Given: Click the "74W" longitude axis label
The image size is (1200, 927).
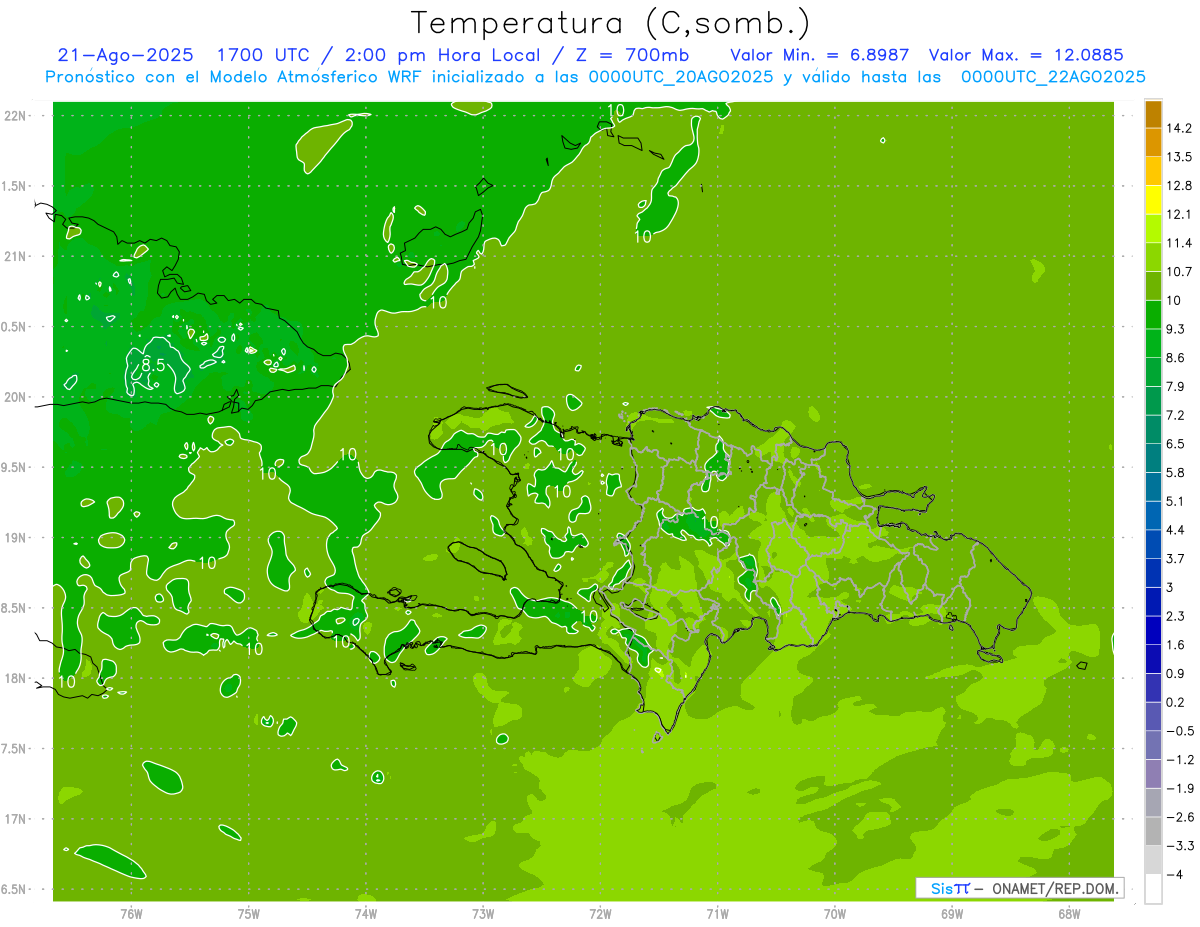Looking at the screenshot, I should [365, 914].
